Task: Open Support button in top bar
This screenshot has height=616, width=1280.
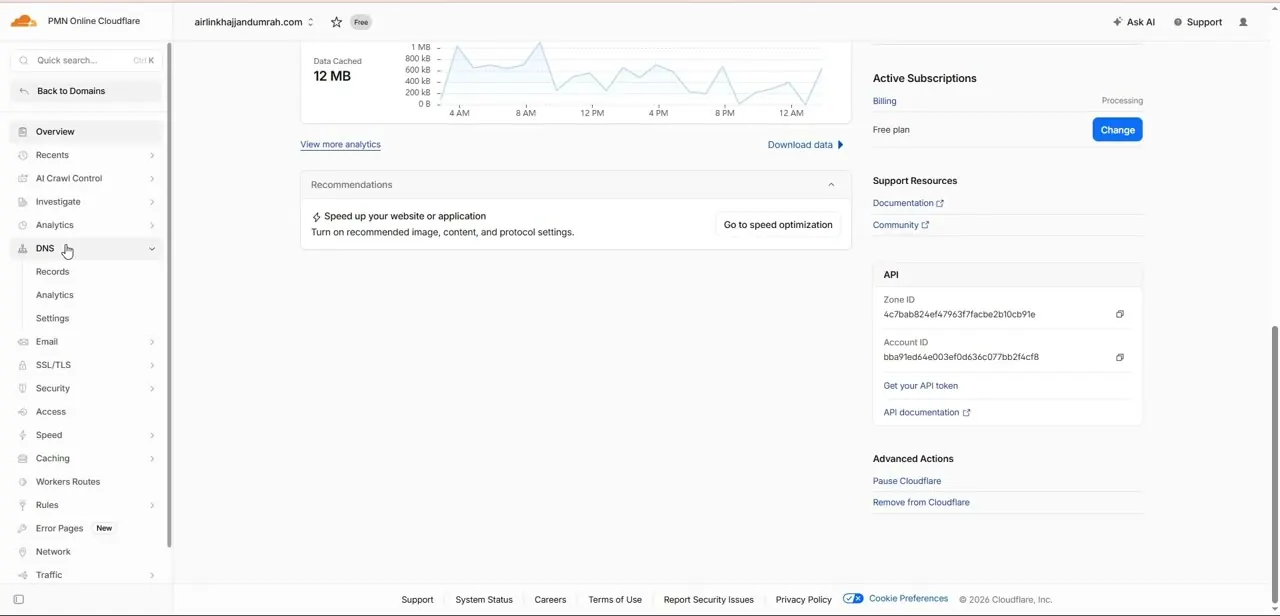Action: pyautogui.click(x=1198, y=22)
